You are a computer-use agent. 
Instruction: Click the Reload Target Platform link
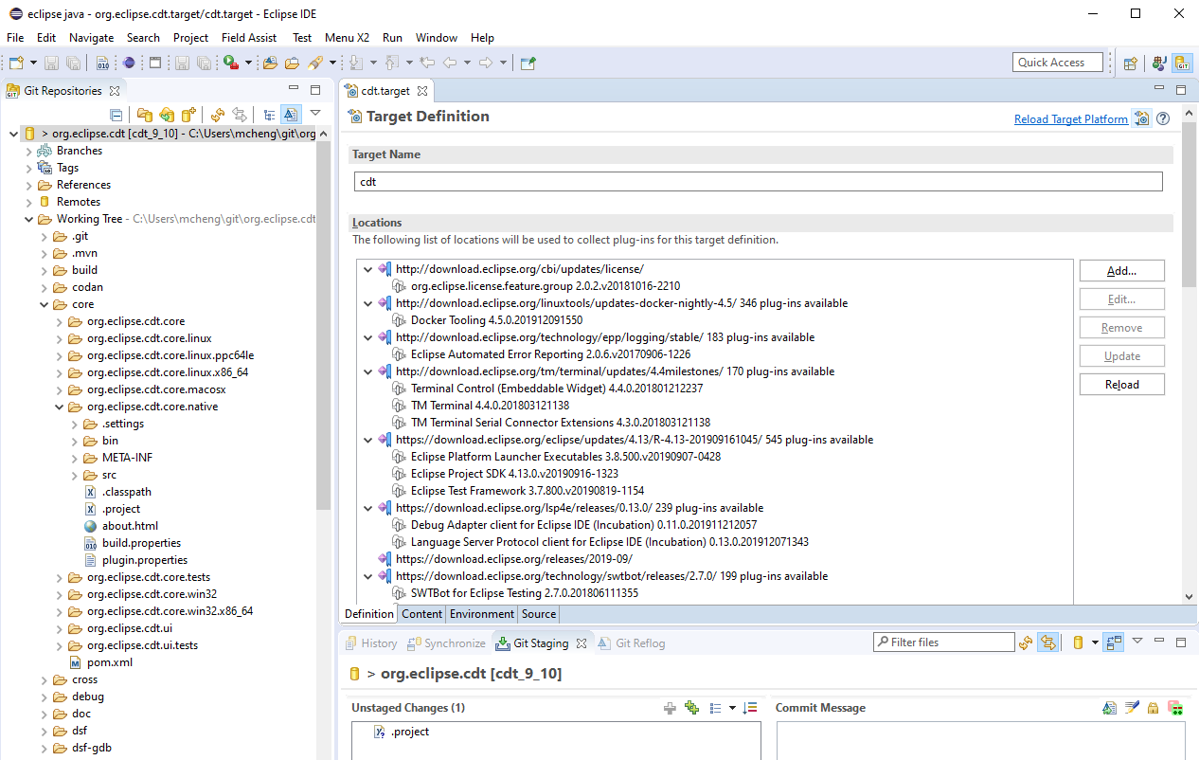pos(1071,119)
